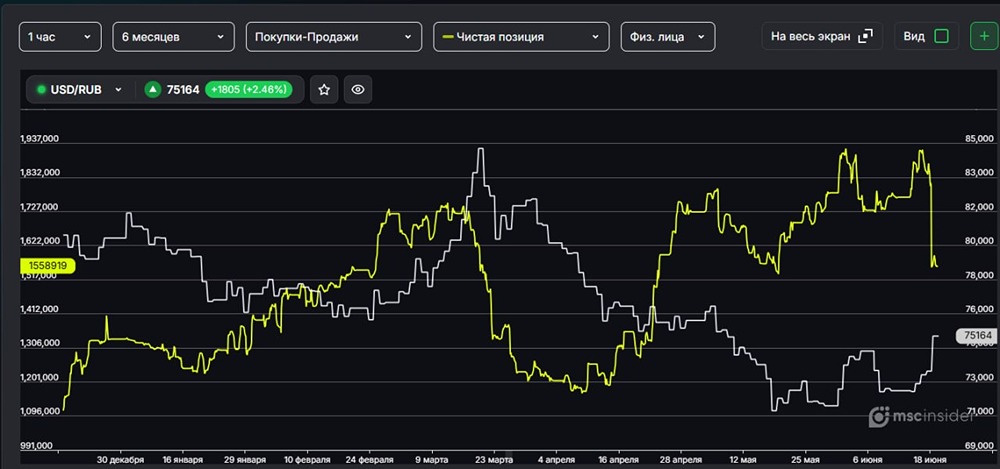Viewport: 1000px width, 469px height.
Task: Click the 78,000 right axis value
Action: (980, 275)
